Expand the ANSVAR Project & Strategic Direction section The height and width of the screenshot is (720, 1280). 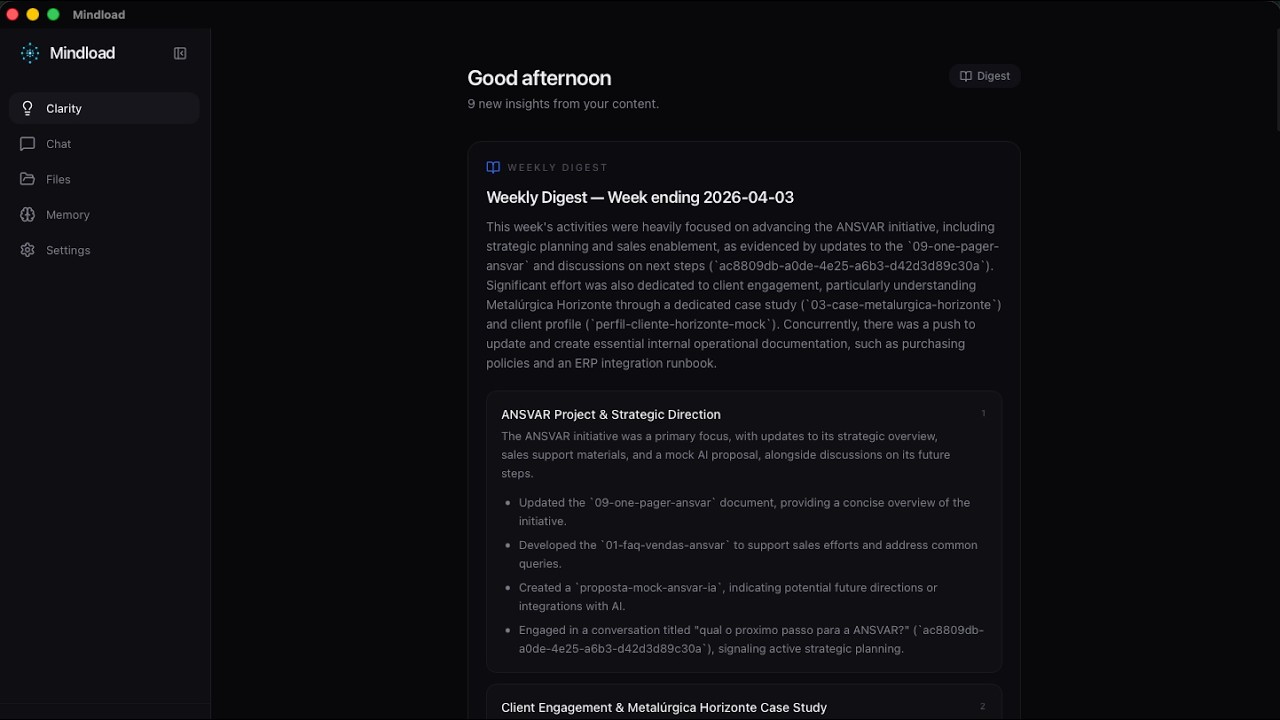pos(611,414)
